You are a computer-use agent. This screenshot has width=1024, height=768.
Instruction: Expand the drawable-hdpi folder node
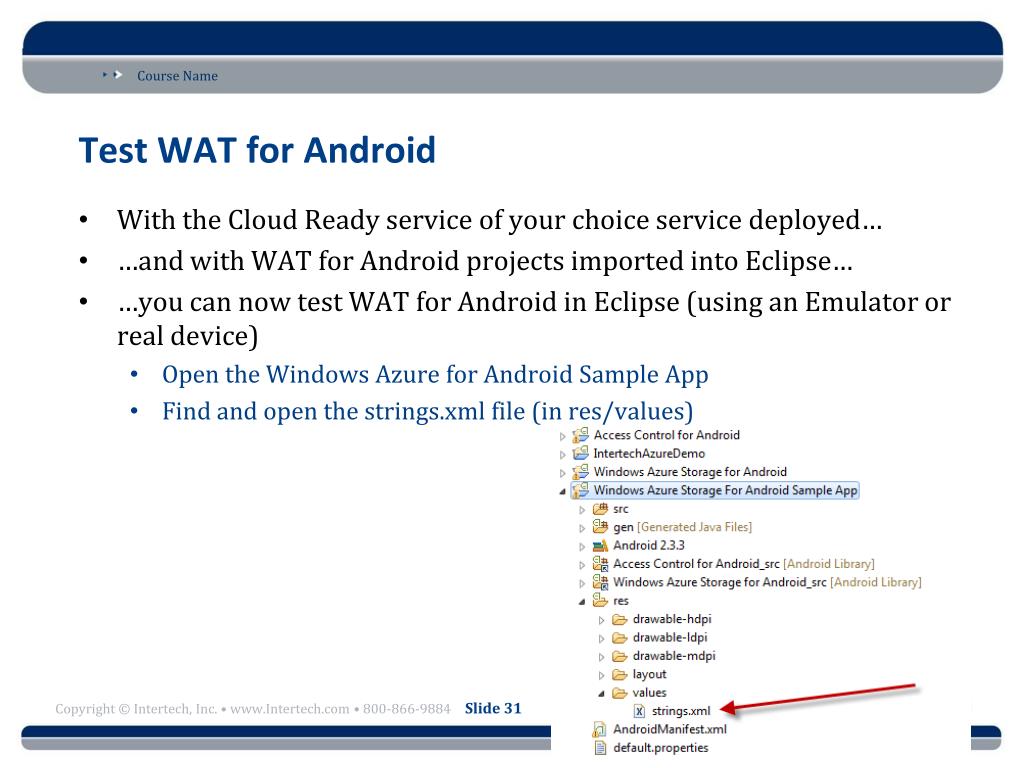click(601, 620)
